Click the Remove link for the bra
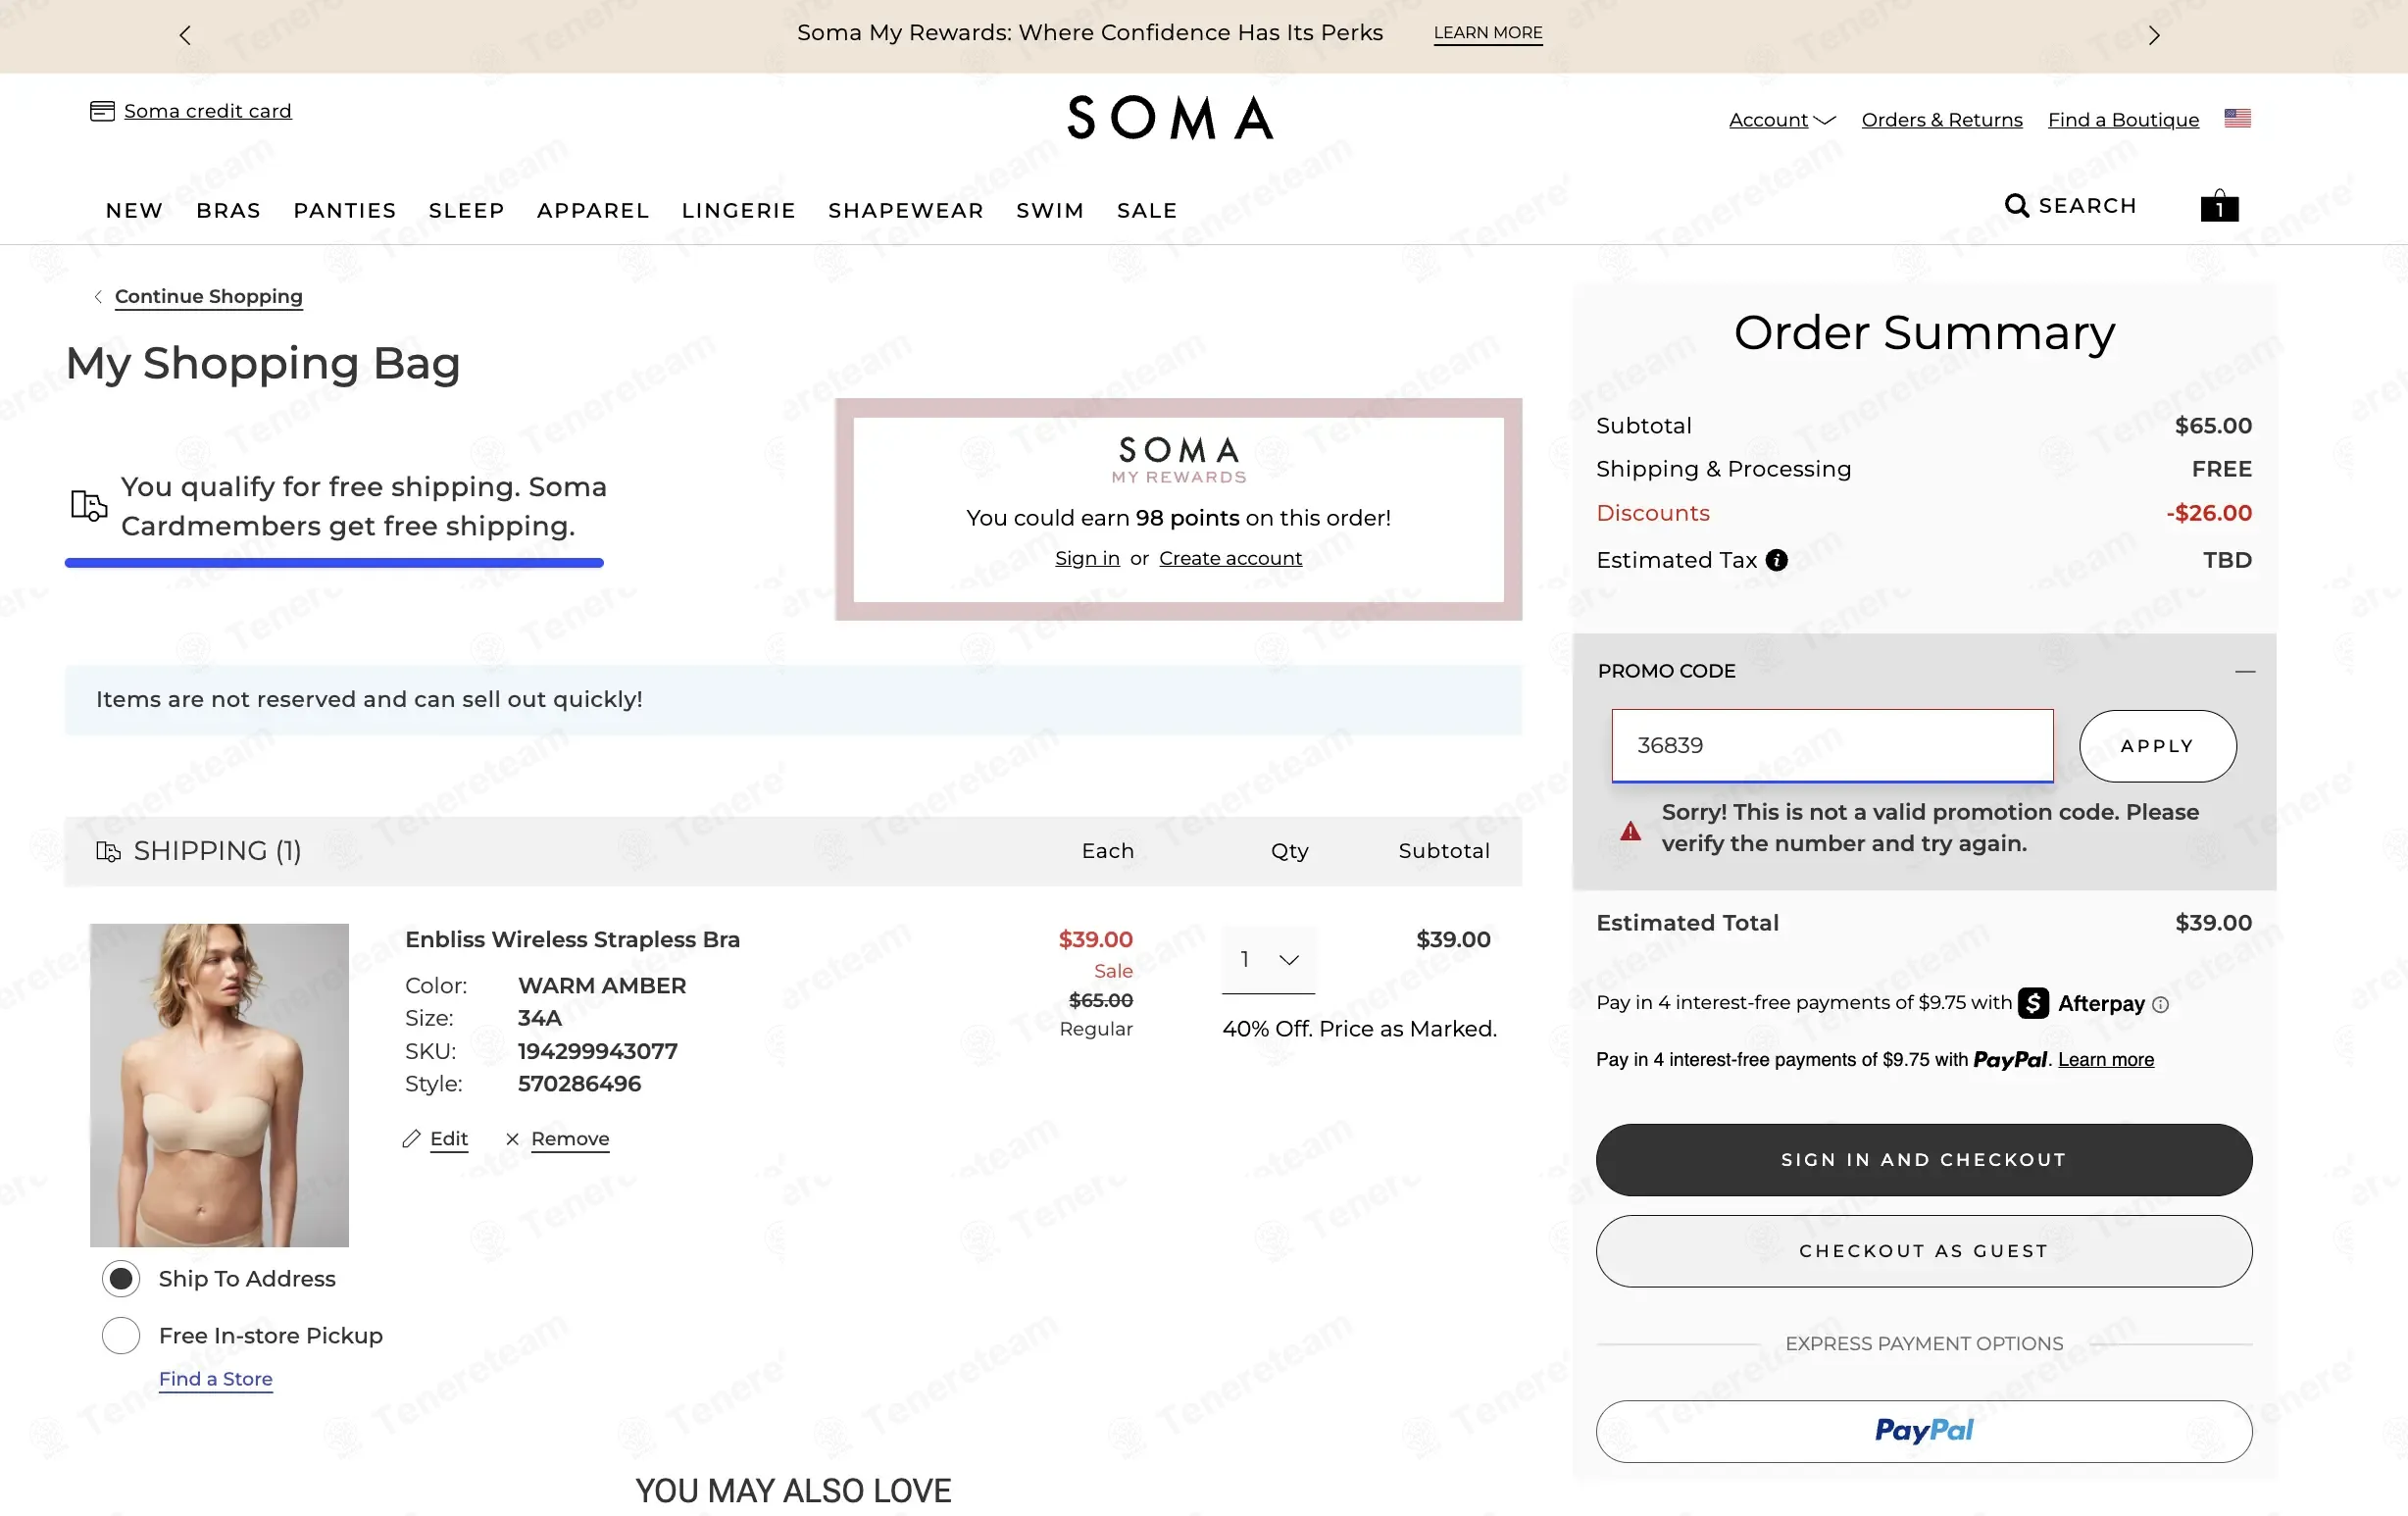This screenshot has height=1516, width=2408. 569,1139
